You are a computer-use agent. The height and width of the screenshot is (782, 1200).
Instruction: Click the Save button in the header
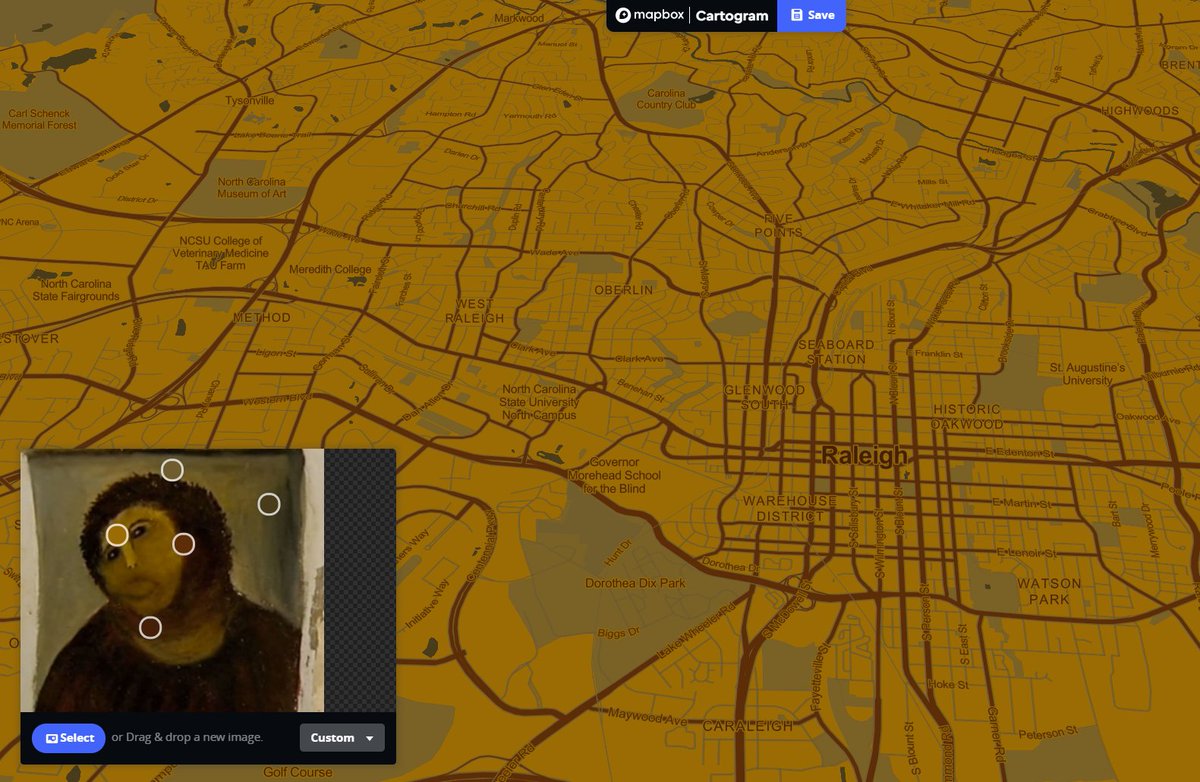pyautogui.click(x=811, y=16)
